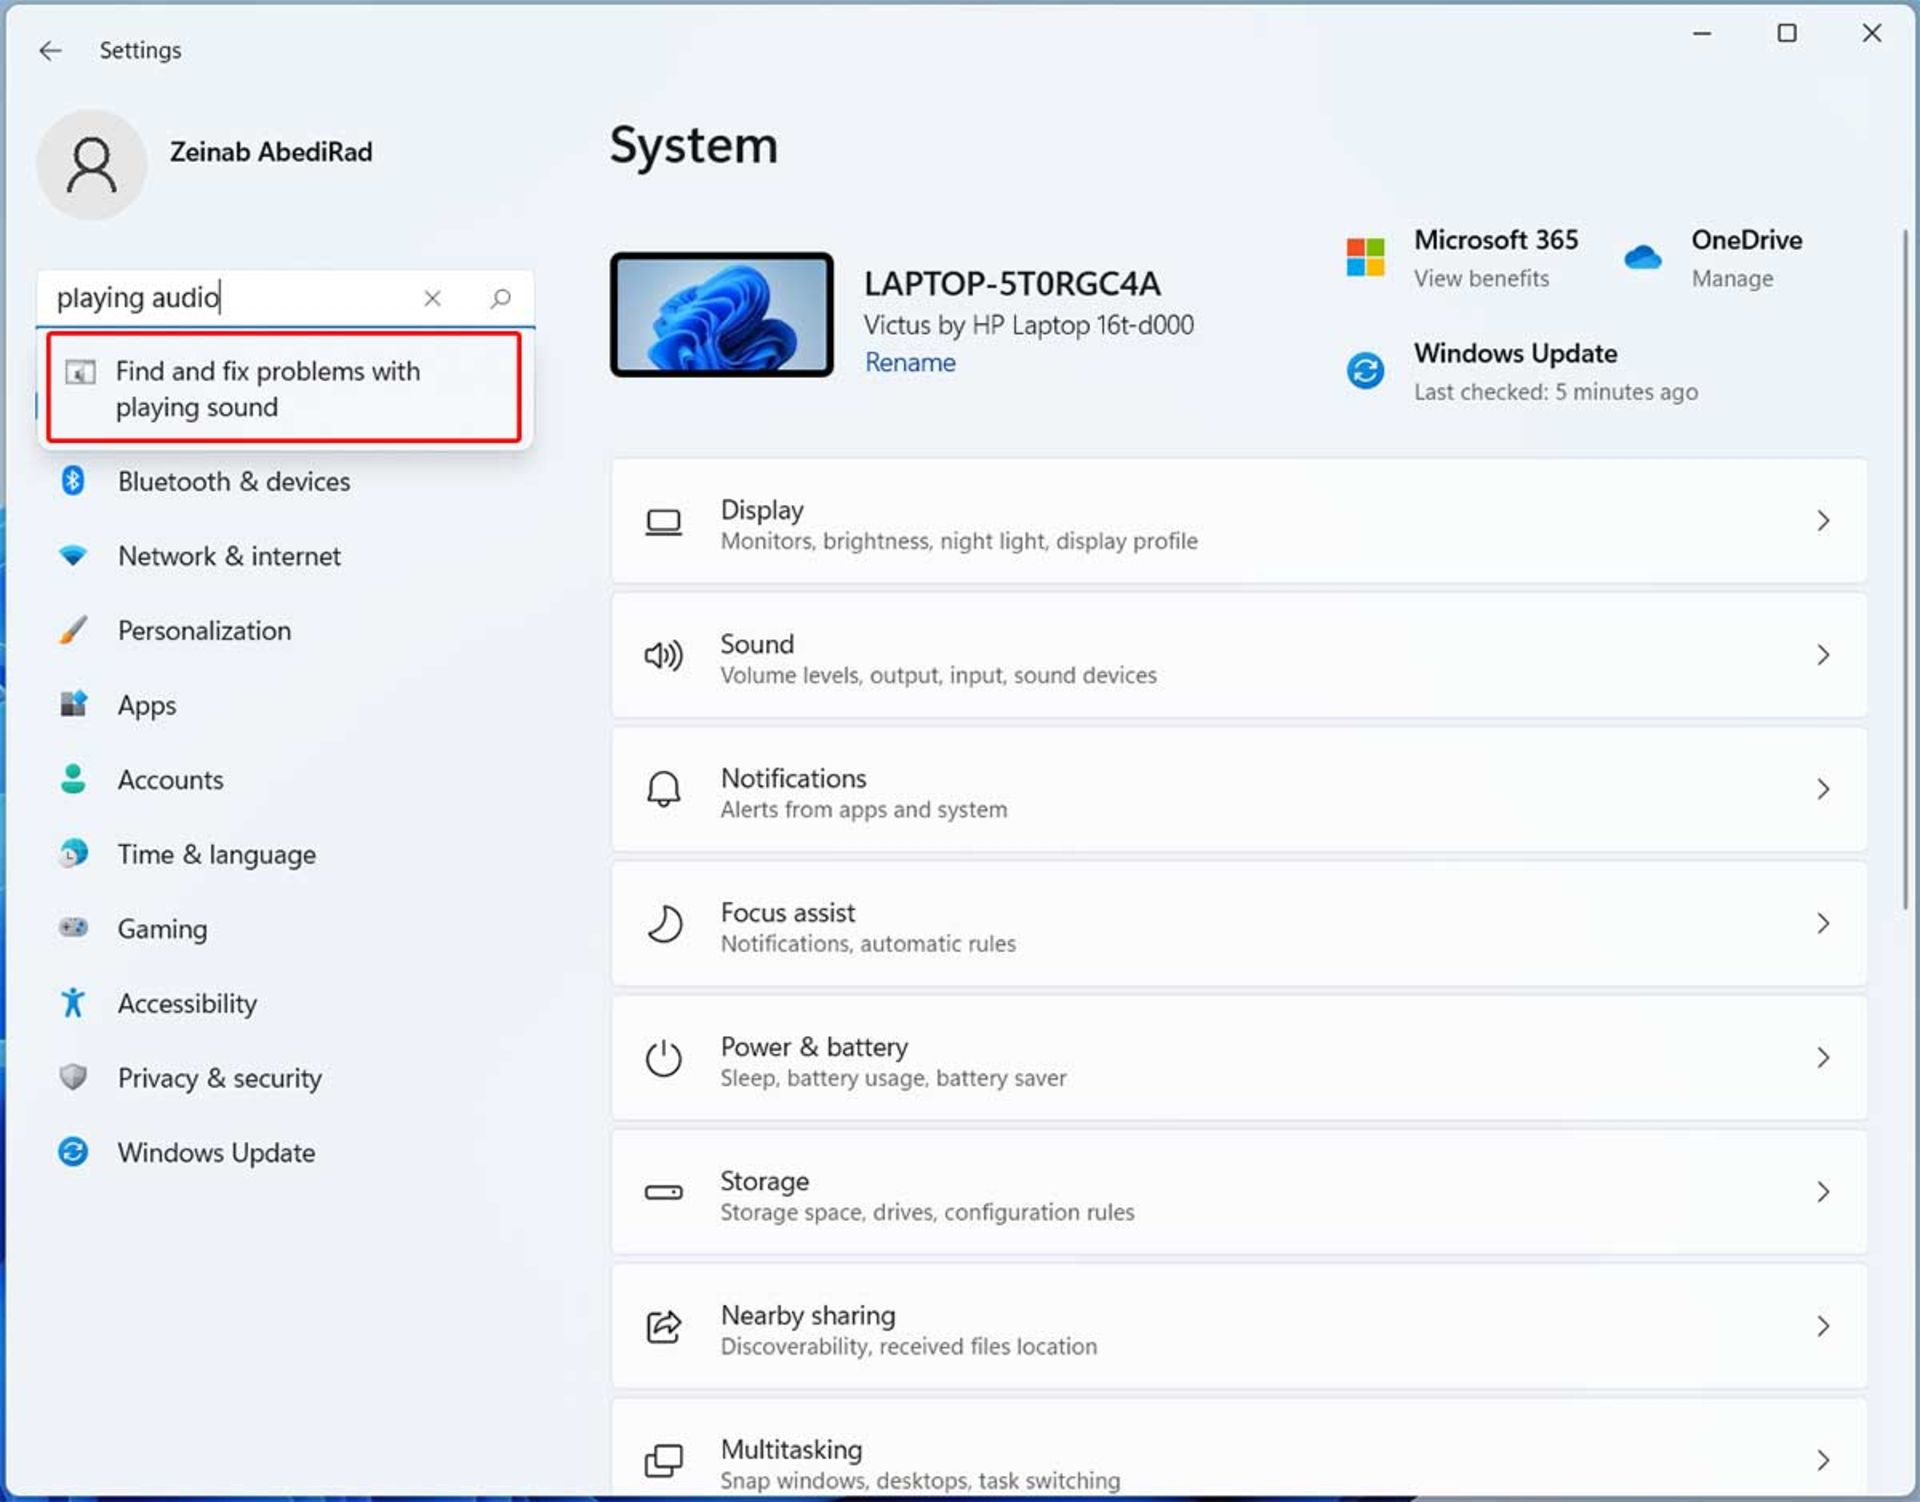This screenshot has width=1920, height=1502.
Task: Click the magnifier search icon
Action: pos(500,298)
